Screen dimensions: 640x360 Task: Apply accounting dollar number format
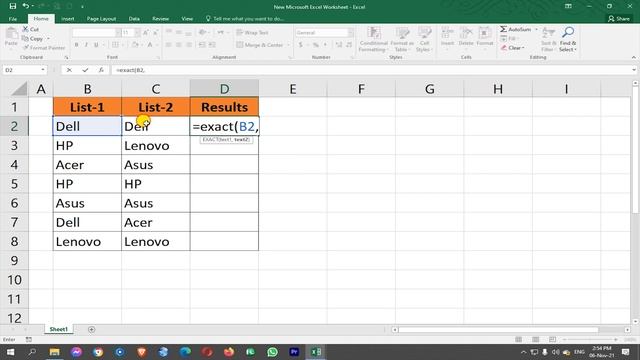(301, 45)
